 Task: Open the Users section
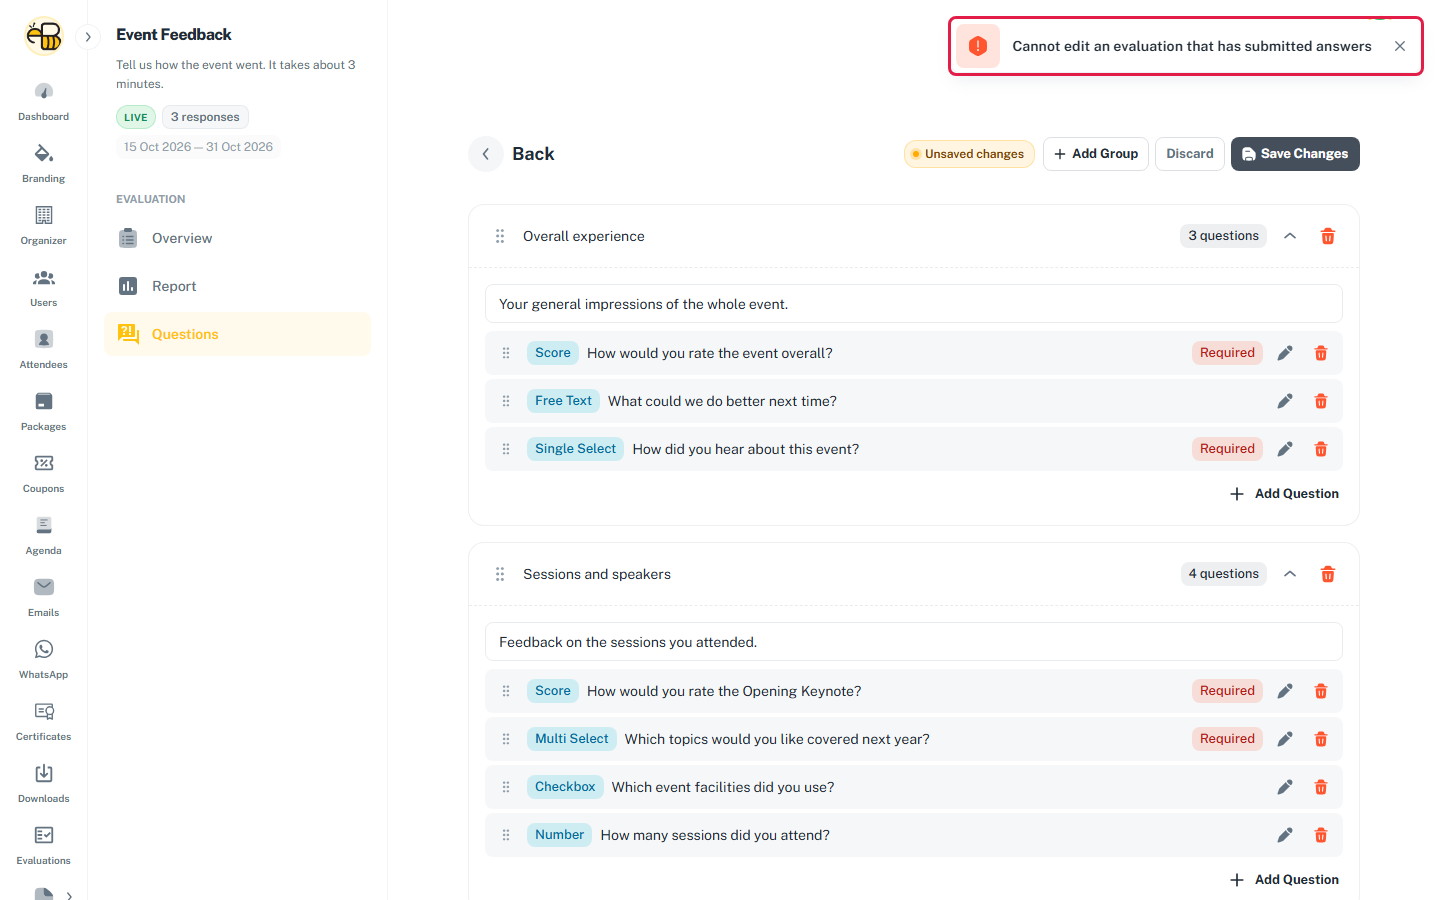43,288
